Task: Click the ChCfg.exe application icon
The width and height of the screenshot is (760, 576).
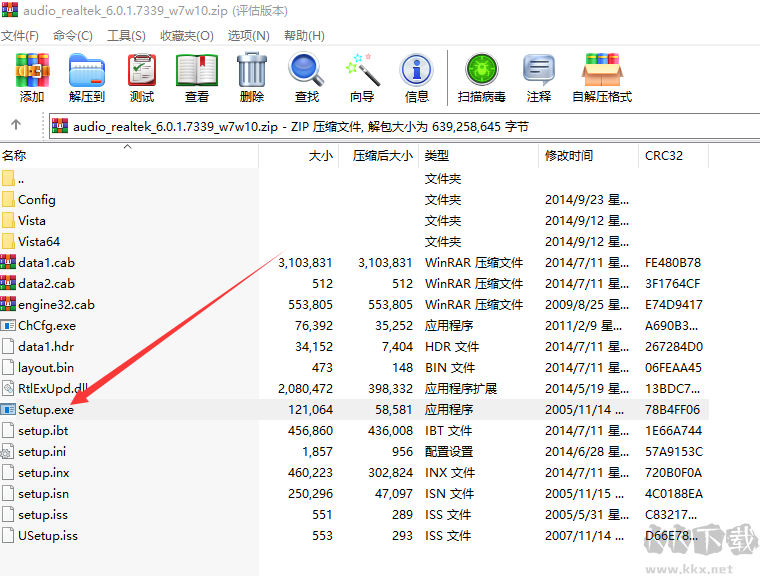Action: [8, 325]
